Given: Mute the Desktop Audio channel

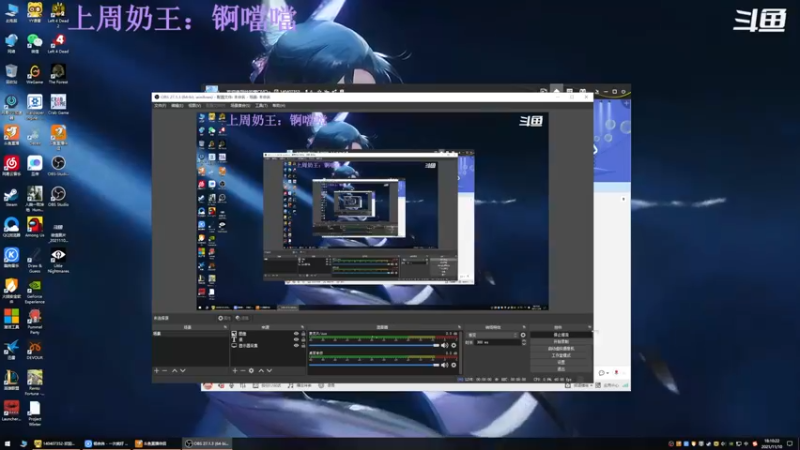Looking at the screenshot, I should 444,365.
